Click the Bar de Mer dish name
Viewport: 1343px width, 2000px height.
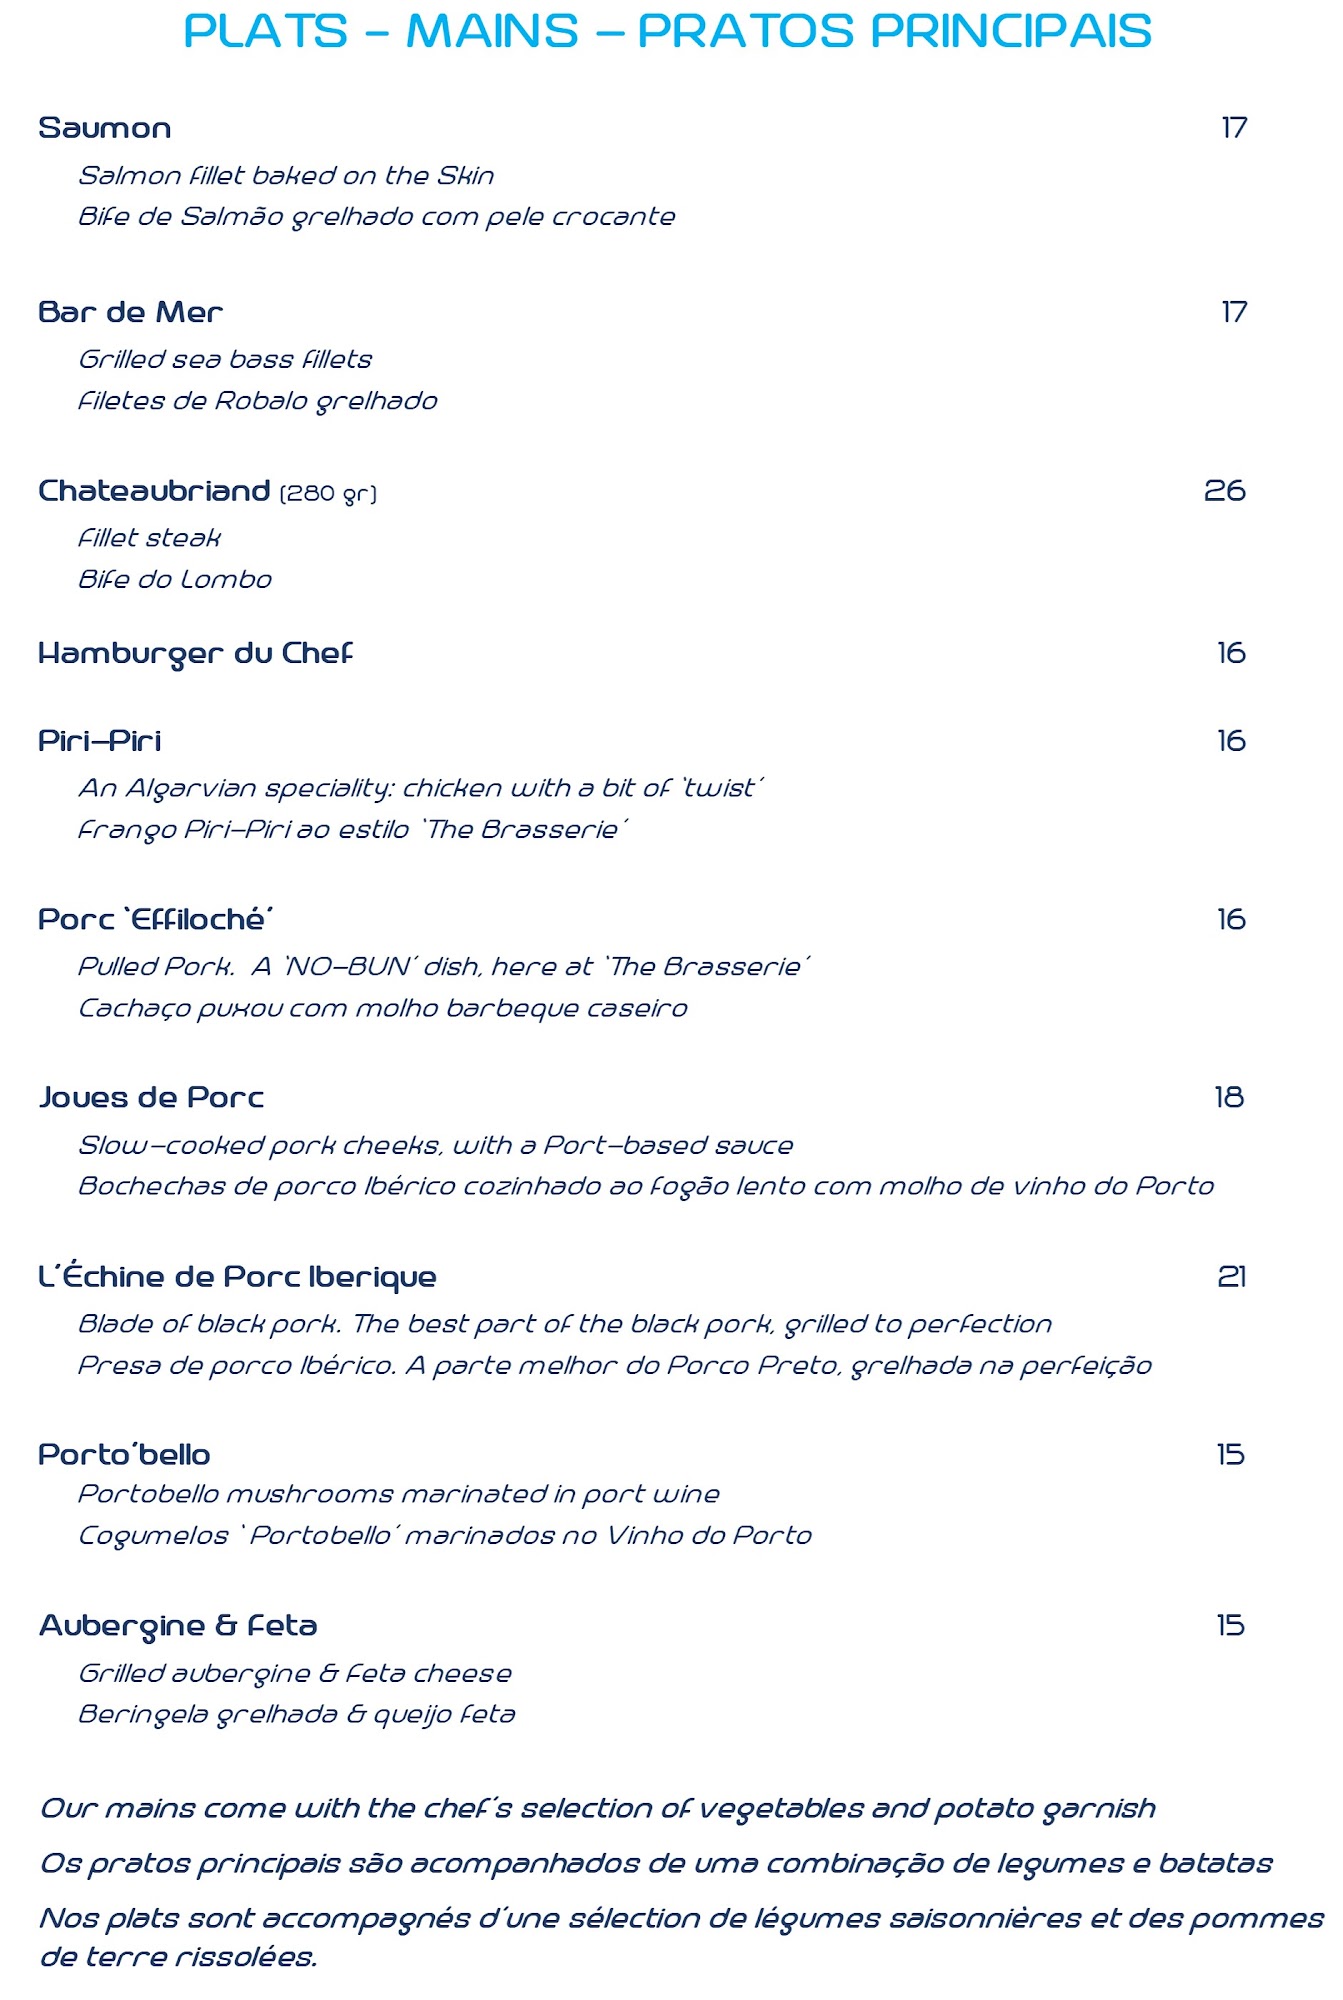tap(130, 312)
